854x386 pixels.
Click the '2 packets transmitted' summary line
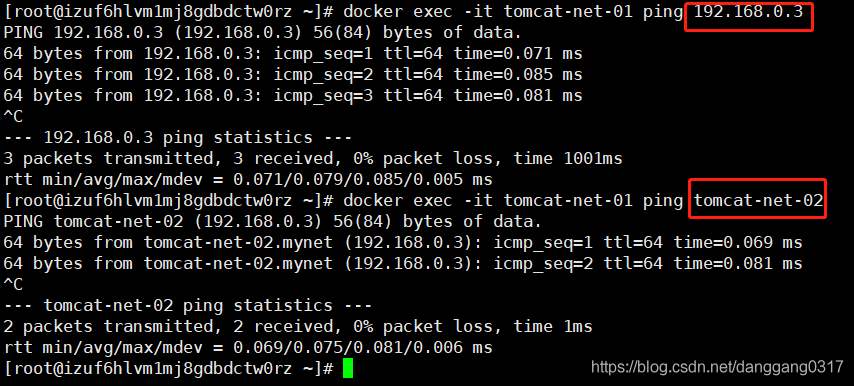pos(297,327)
